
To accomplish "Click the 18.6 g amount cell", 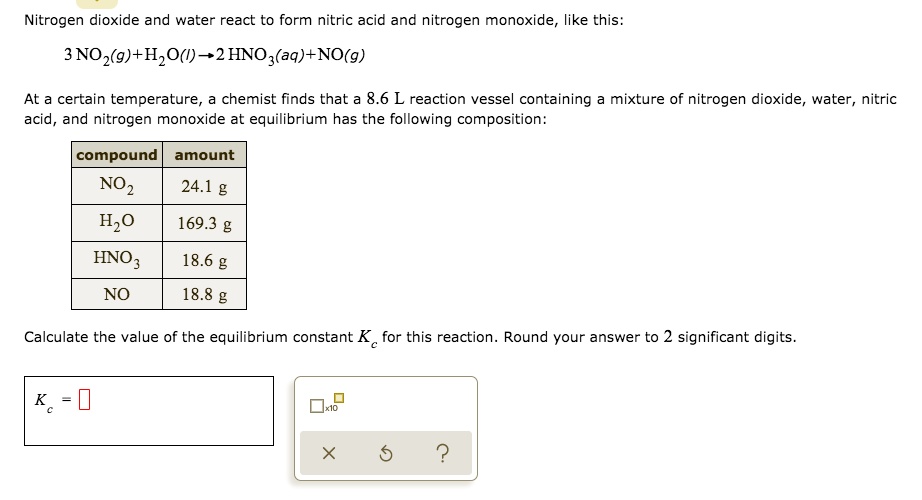I will tap(204, 261).
